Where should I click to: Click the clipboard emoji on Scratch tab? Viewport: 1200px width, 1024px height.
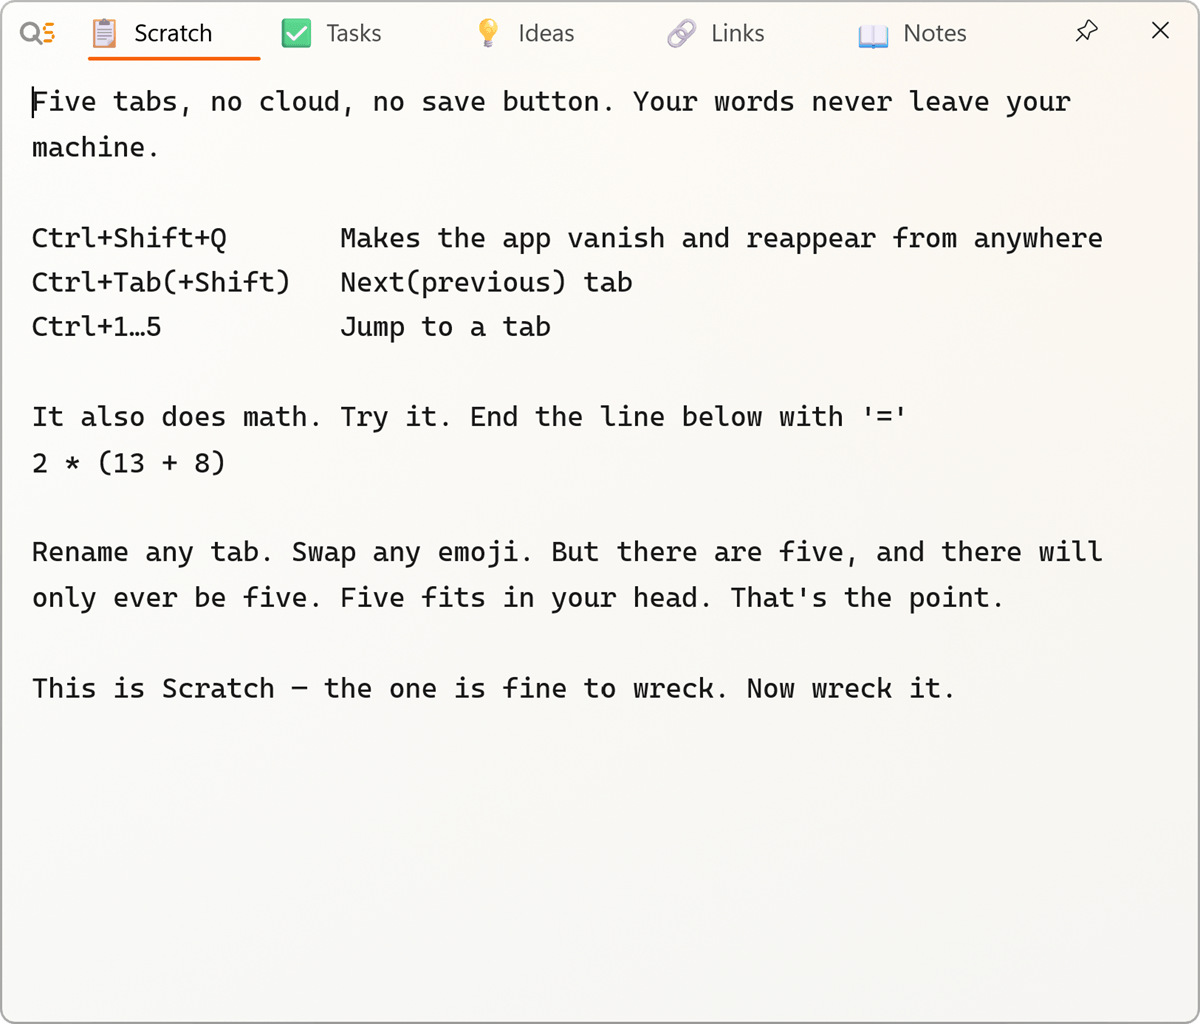[x=104, y=33]
